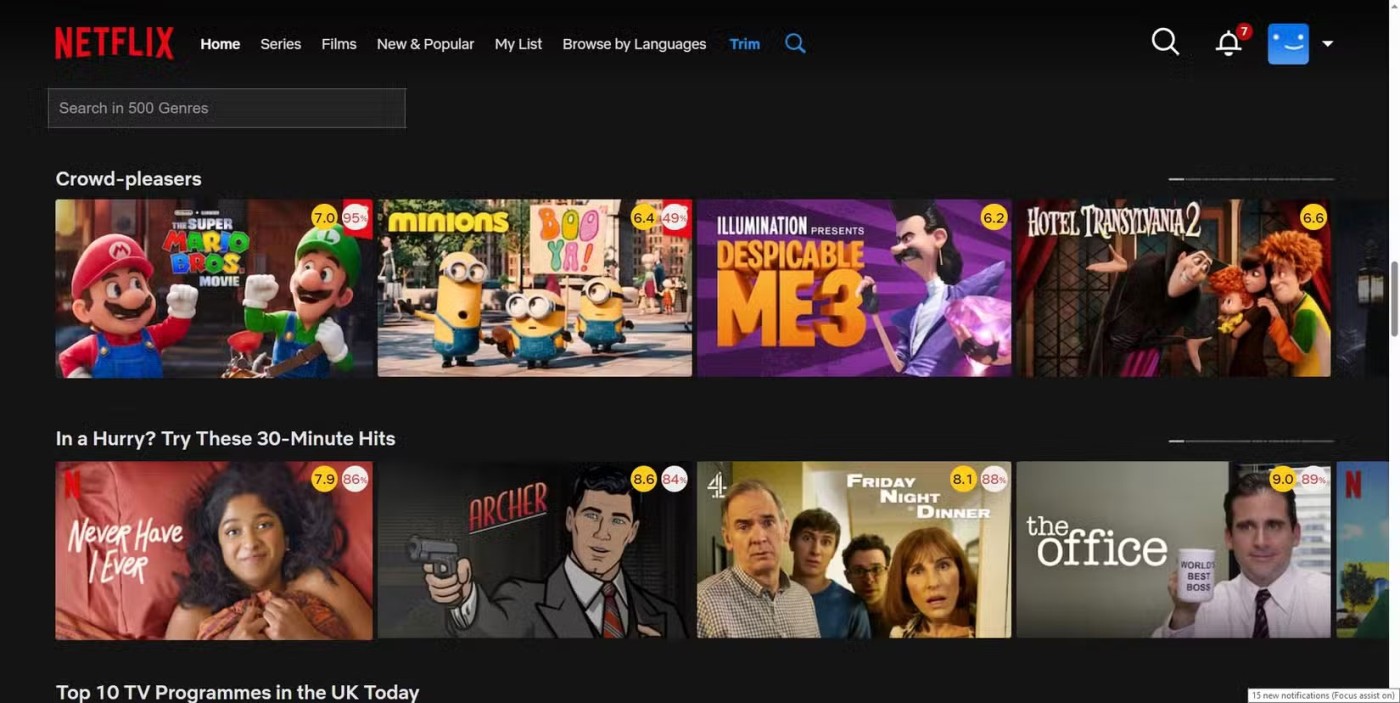Screen dimensions: 1400x703
Task: Click the 6.2 rating badge on Despicable Me 3
Action: 994,217
